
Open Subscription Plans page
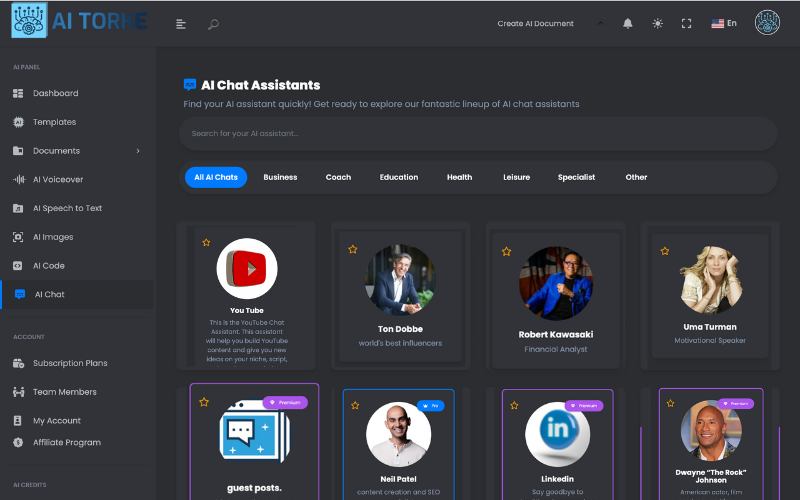[x=70, y=363]
